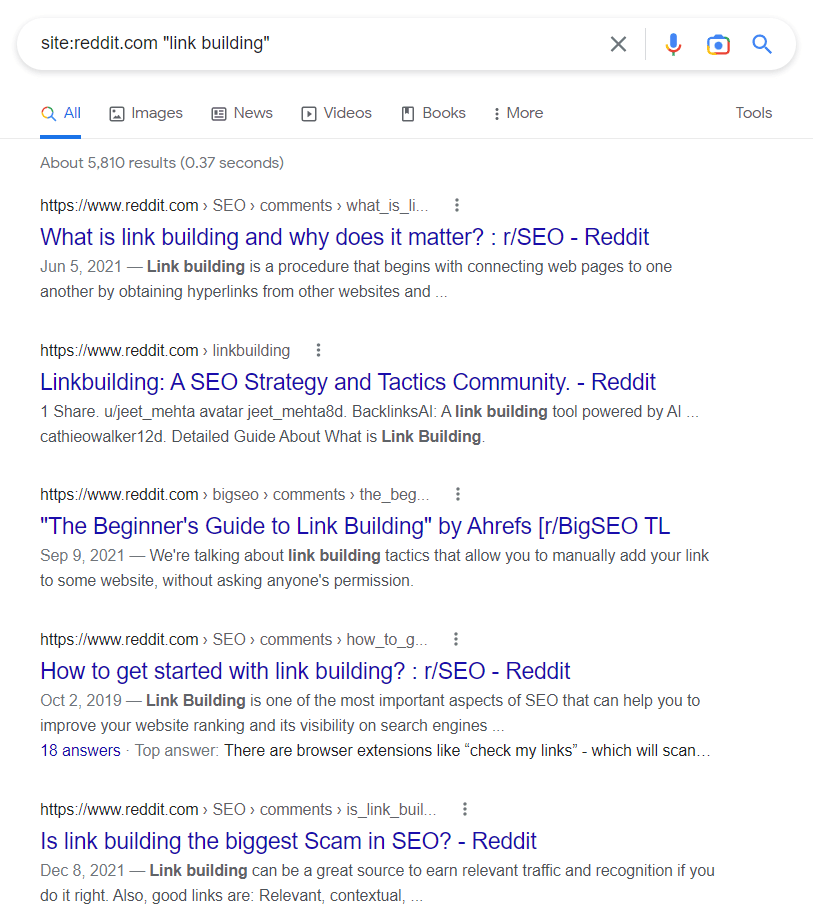Image resolution: width=813 pixels, height=916 pixels.
Task: Open Google Lens camera search icon
Action: point(718,44)
